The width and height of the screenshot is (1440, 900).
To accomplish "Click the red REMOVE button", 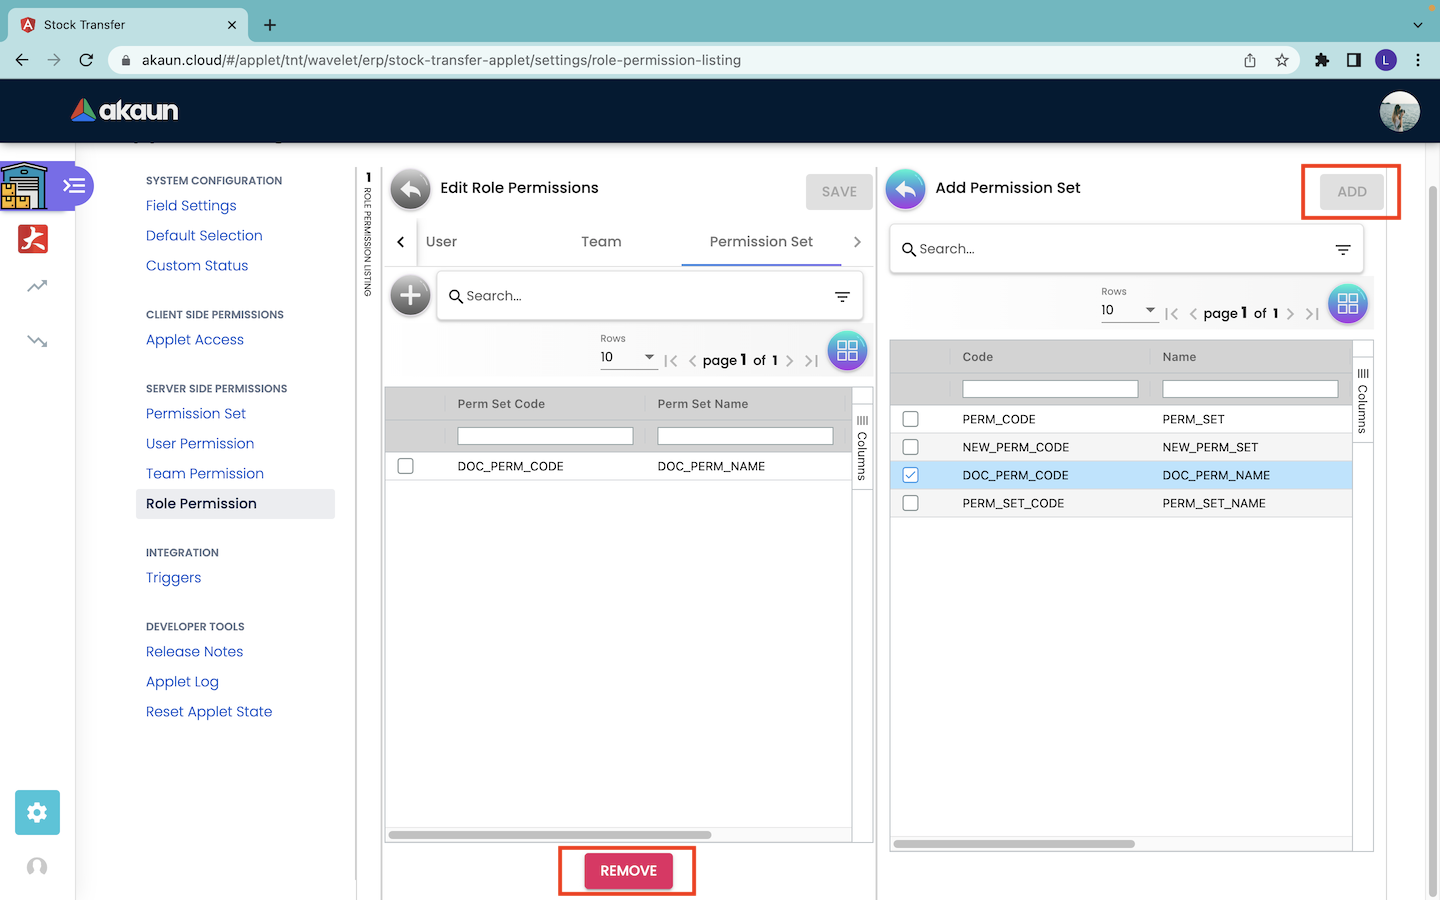I will (x=628, y=871).
